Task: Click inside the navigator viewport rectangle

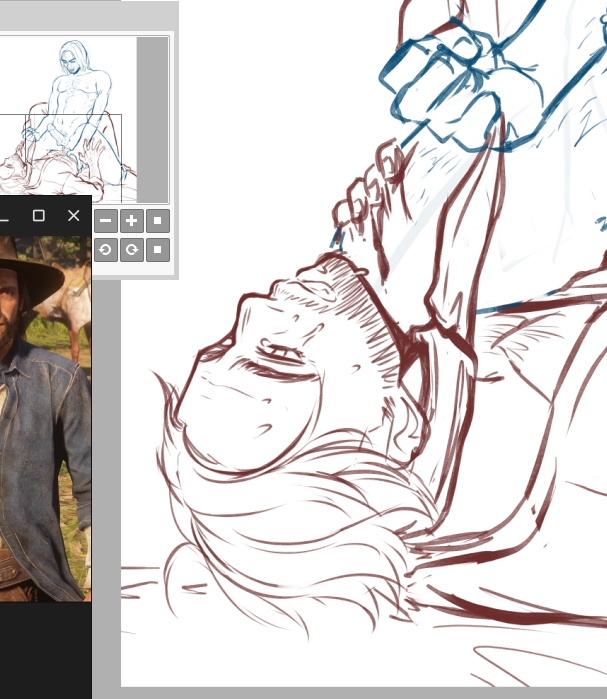Action: click(60, 150)
